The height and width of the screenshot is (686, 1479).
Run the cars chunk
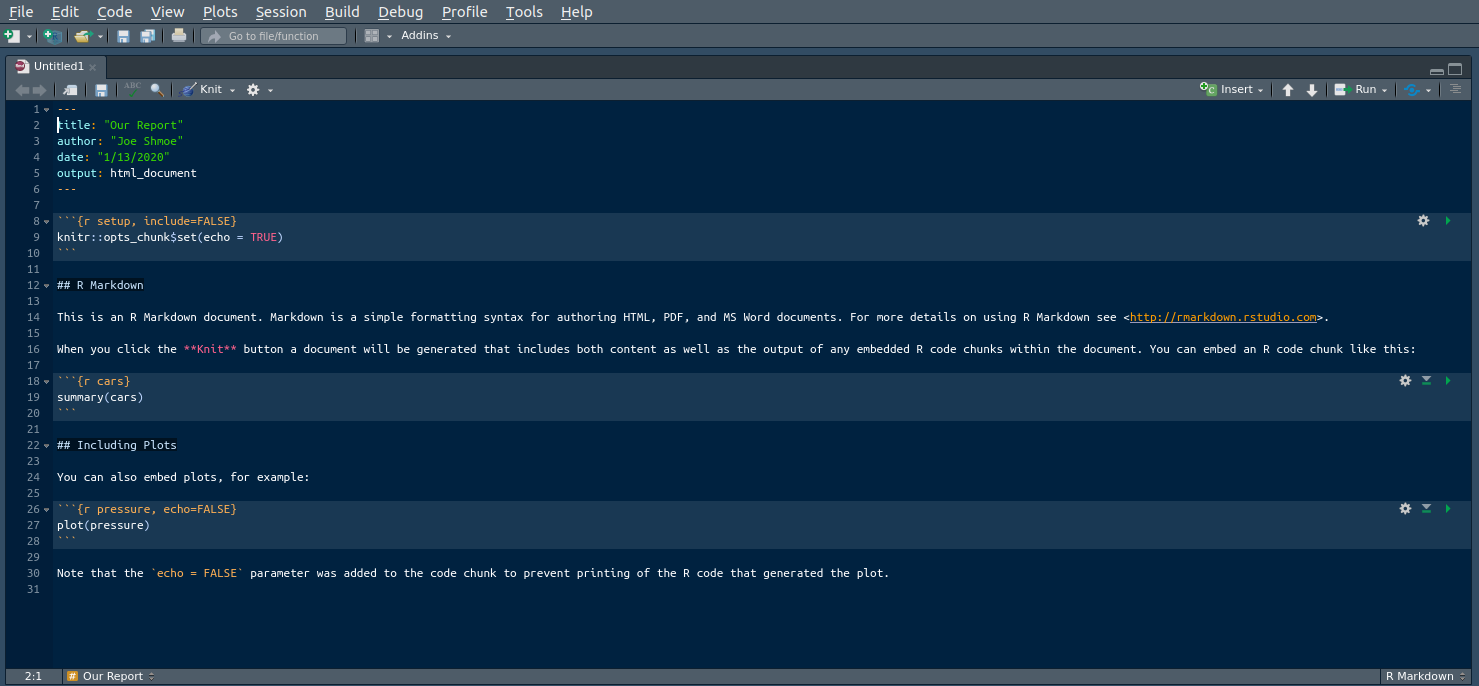[x=1447, y=381]
